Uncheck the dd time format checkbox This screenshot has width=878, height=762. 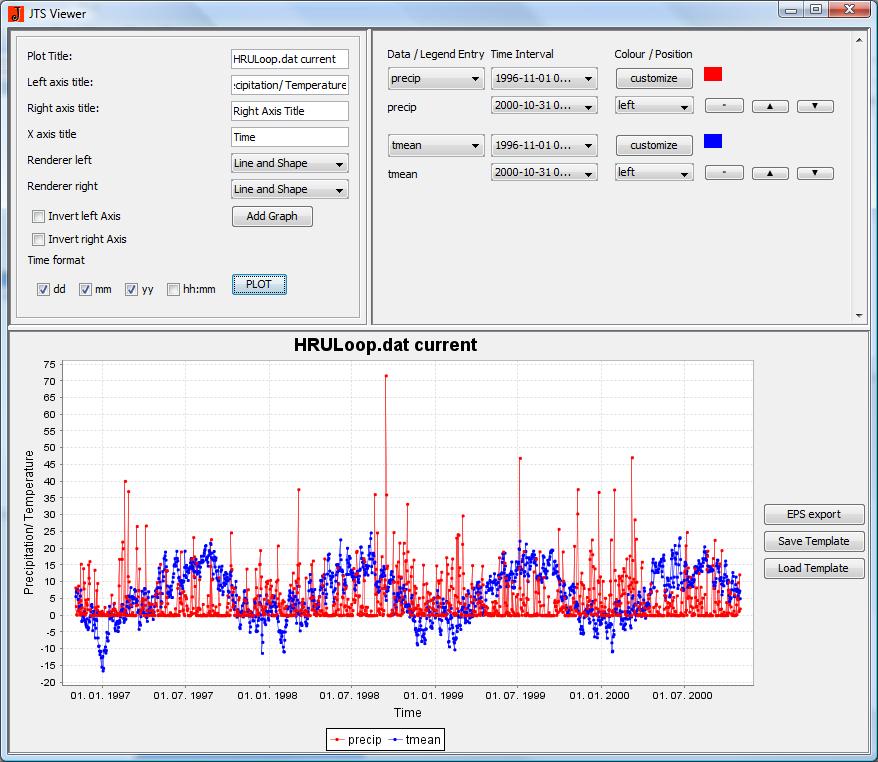tap(44, 290)
